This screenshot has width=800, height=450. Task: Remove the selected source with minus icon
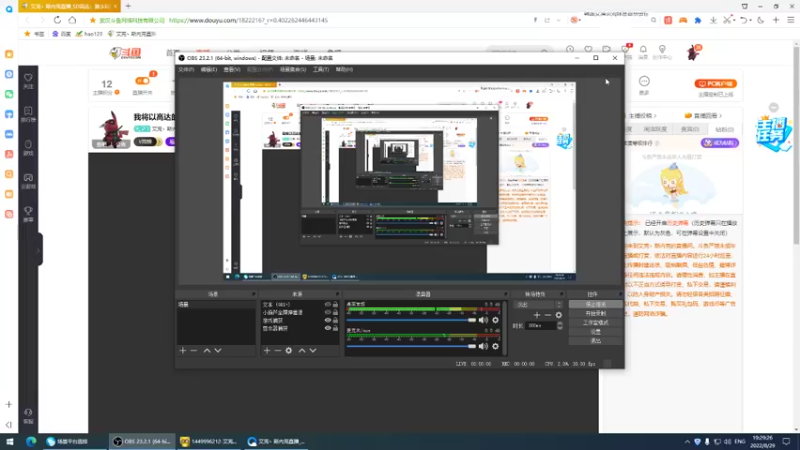click(278, 351)
